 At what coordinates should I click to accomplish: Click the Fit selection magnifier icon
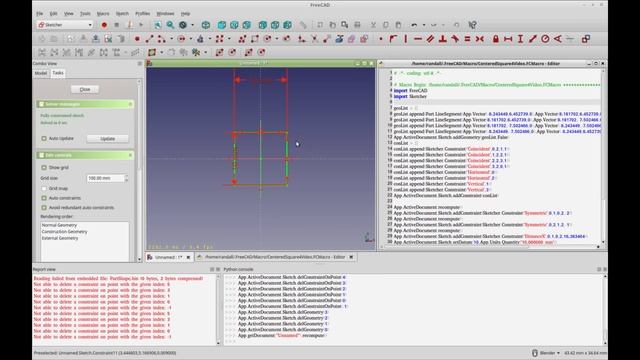click(x=170, y=25)
